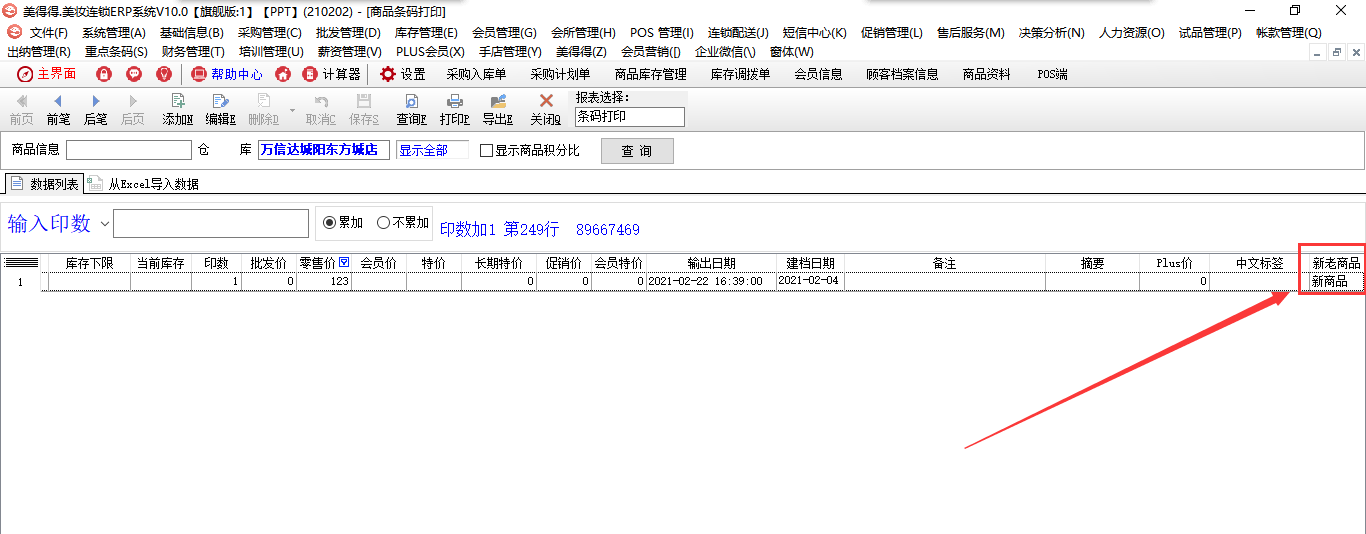
Task: Open 采购入库单 shortcut
Action: (x=476, y=74)
